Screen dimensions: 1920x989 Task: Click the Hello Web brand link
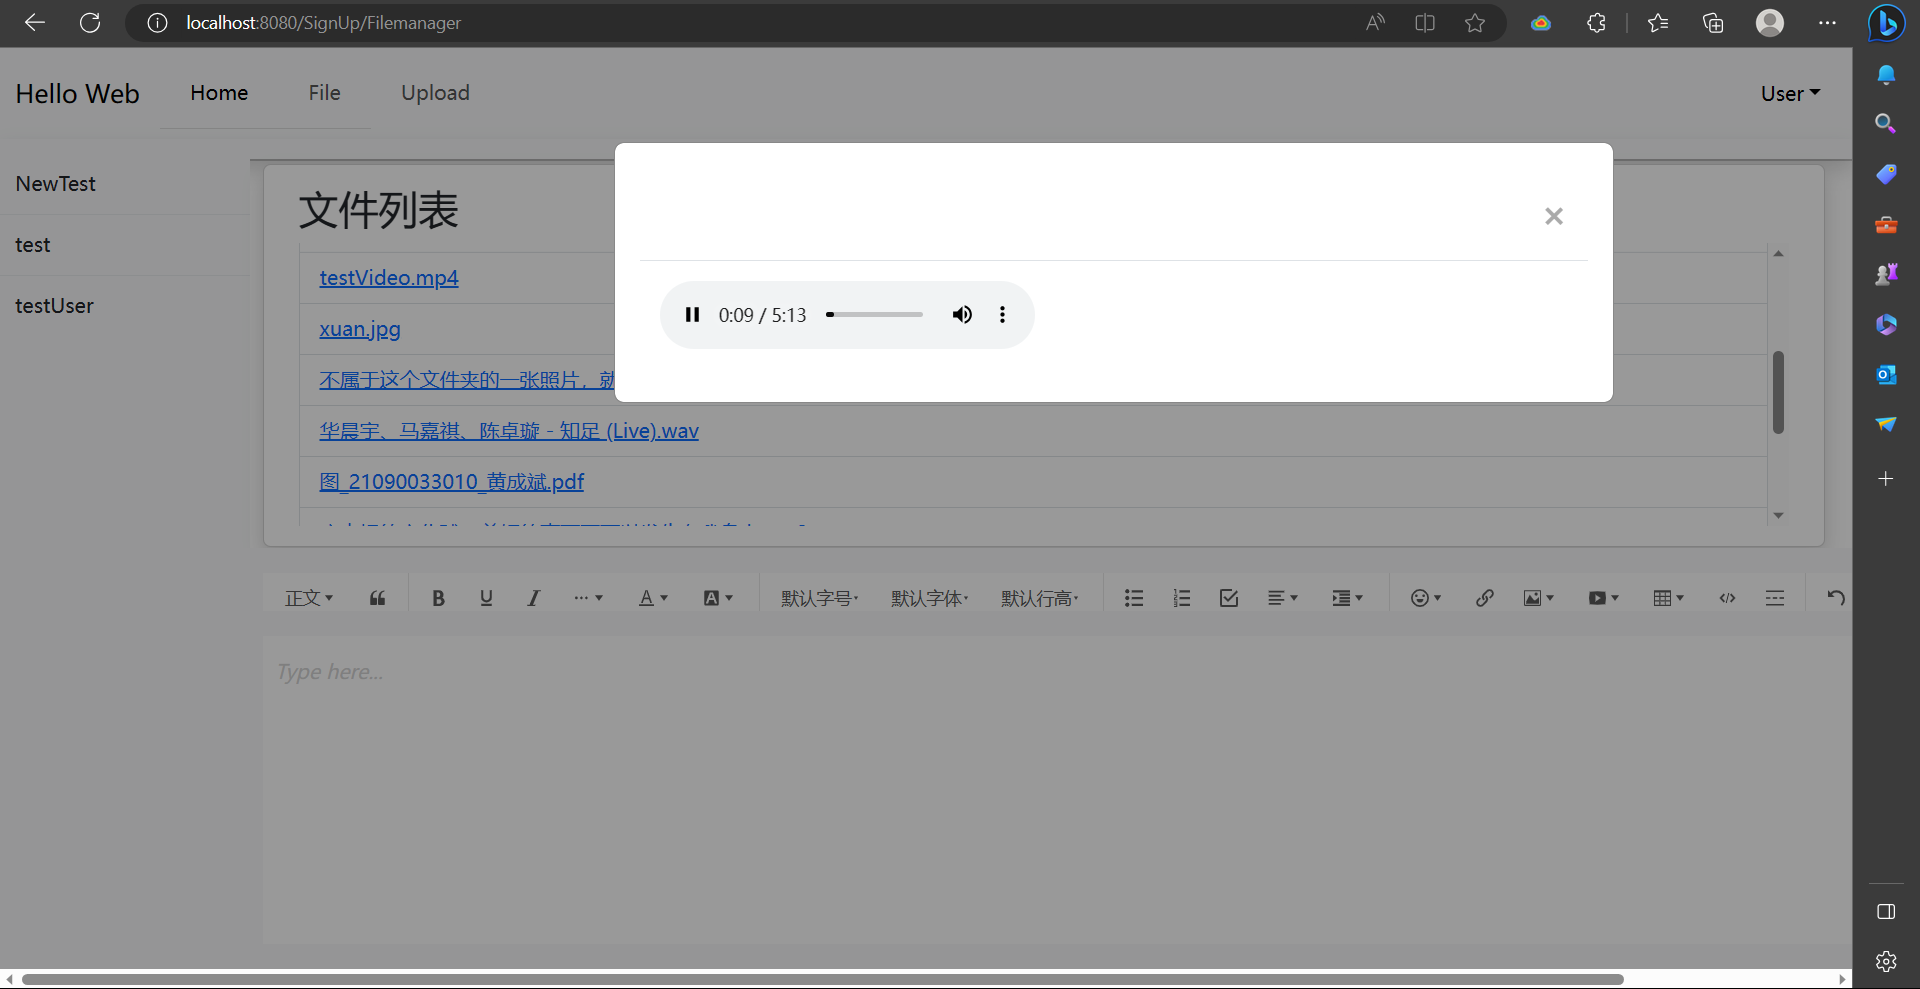[x=77, y=94]
